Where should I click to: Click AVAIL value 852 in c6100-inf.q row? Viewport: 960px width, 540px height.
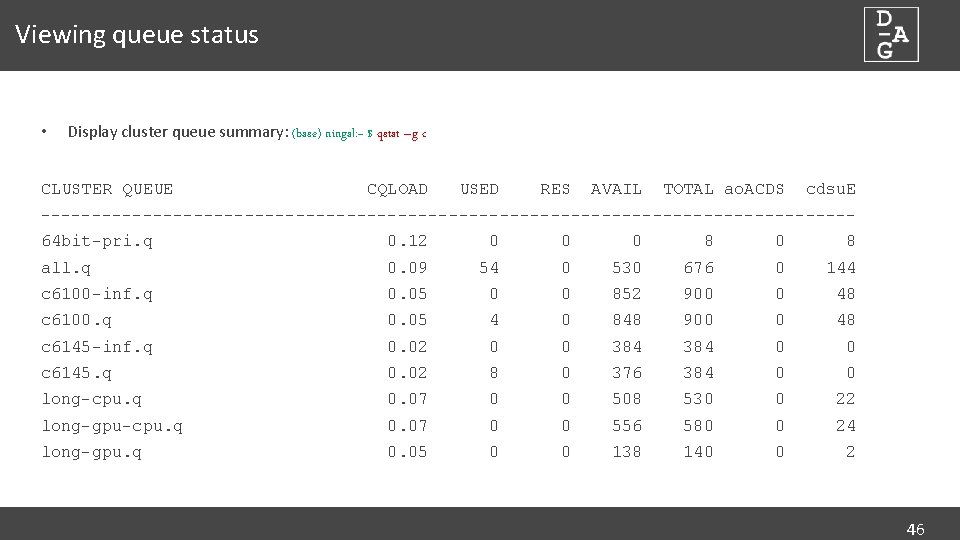[x=627, y=294]
